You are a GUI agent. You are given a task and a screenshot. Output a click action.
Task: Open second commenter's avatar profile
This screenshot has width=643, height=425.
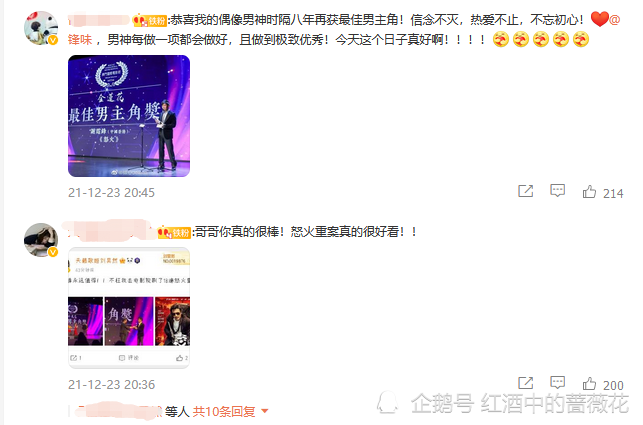tap(41, 240)
